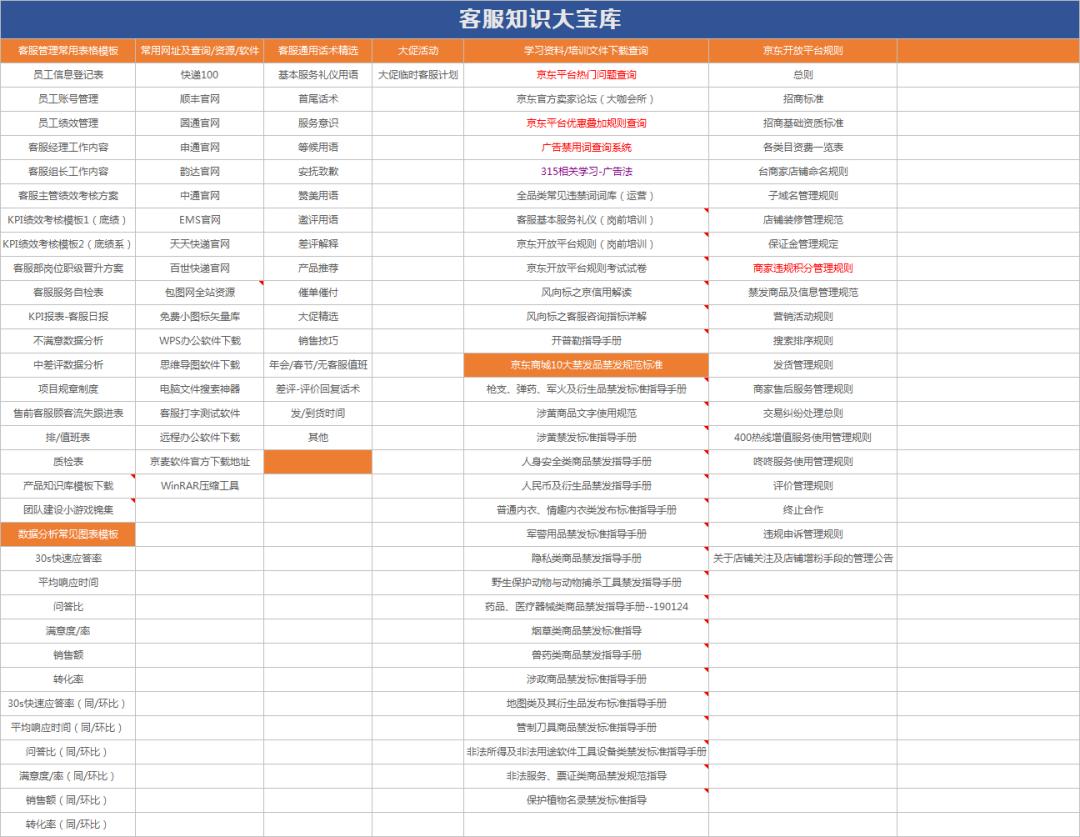Select 满意度/率（同/环比）
This screenshot has width=1080, height=837.
coord(67,776)
